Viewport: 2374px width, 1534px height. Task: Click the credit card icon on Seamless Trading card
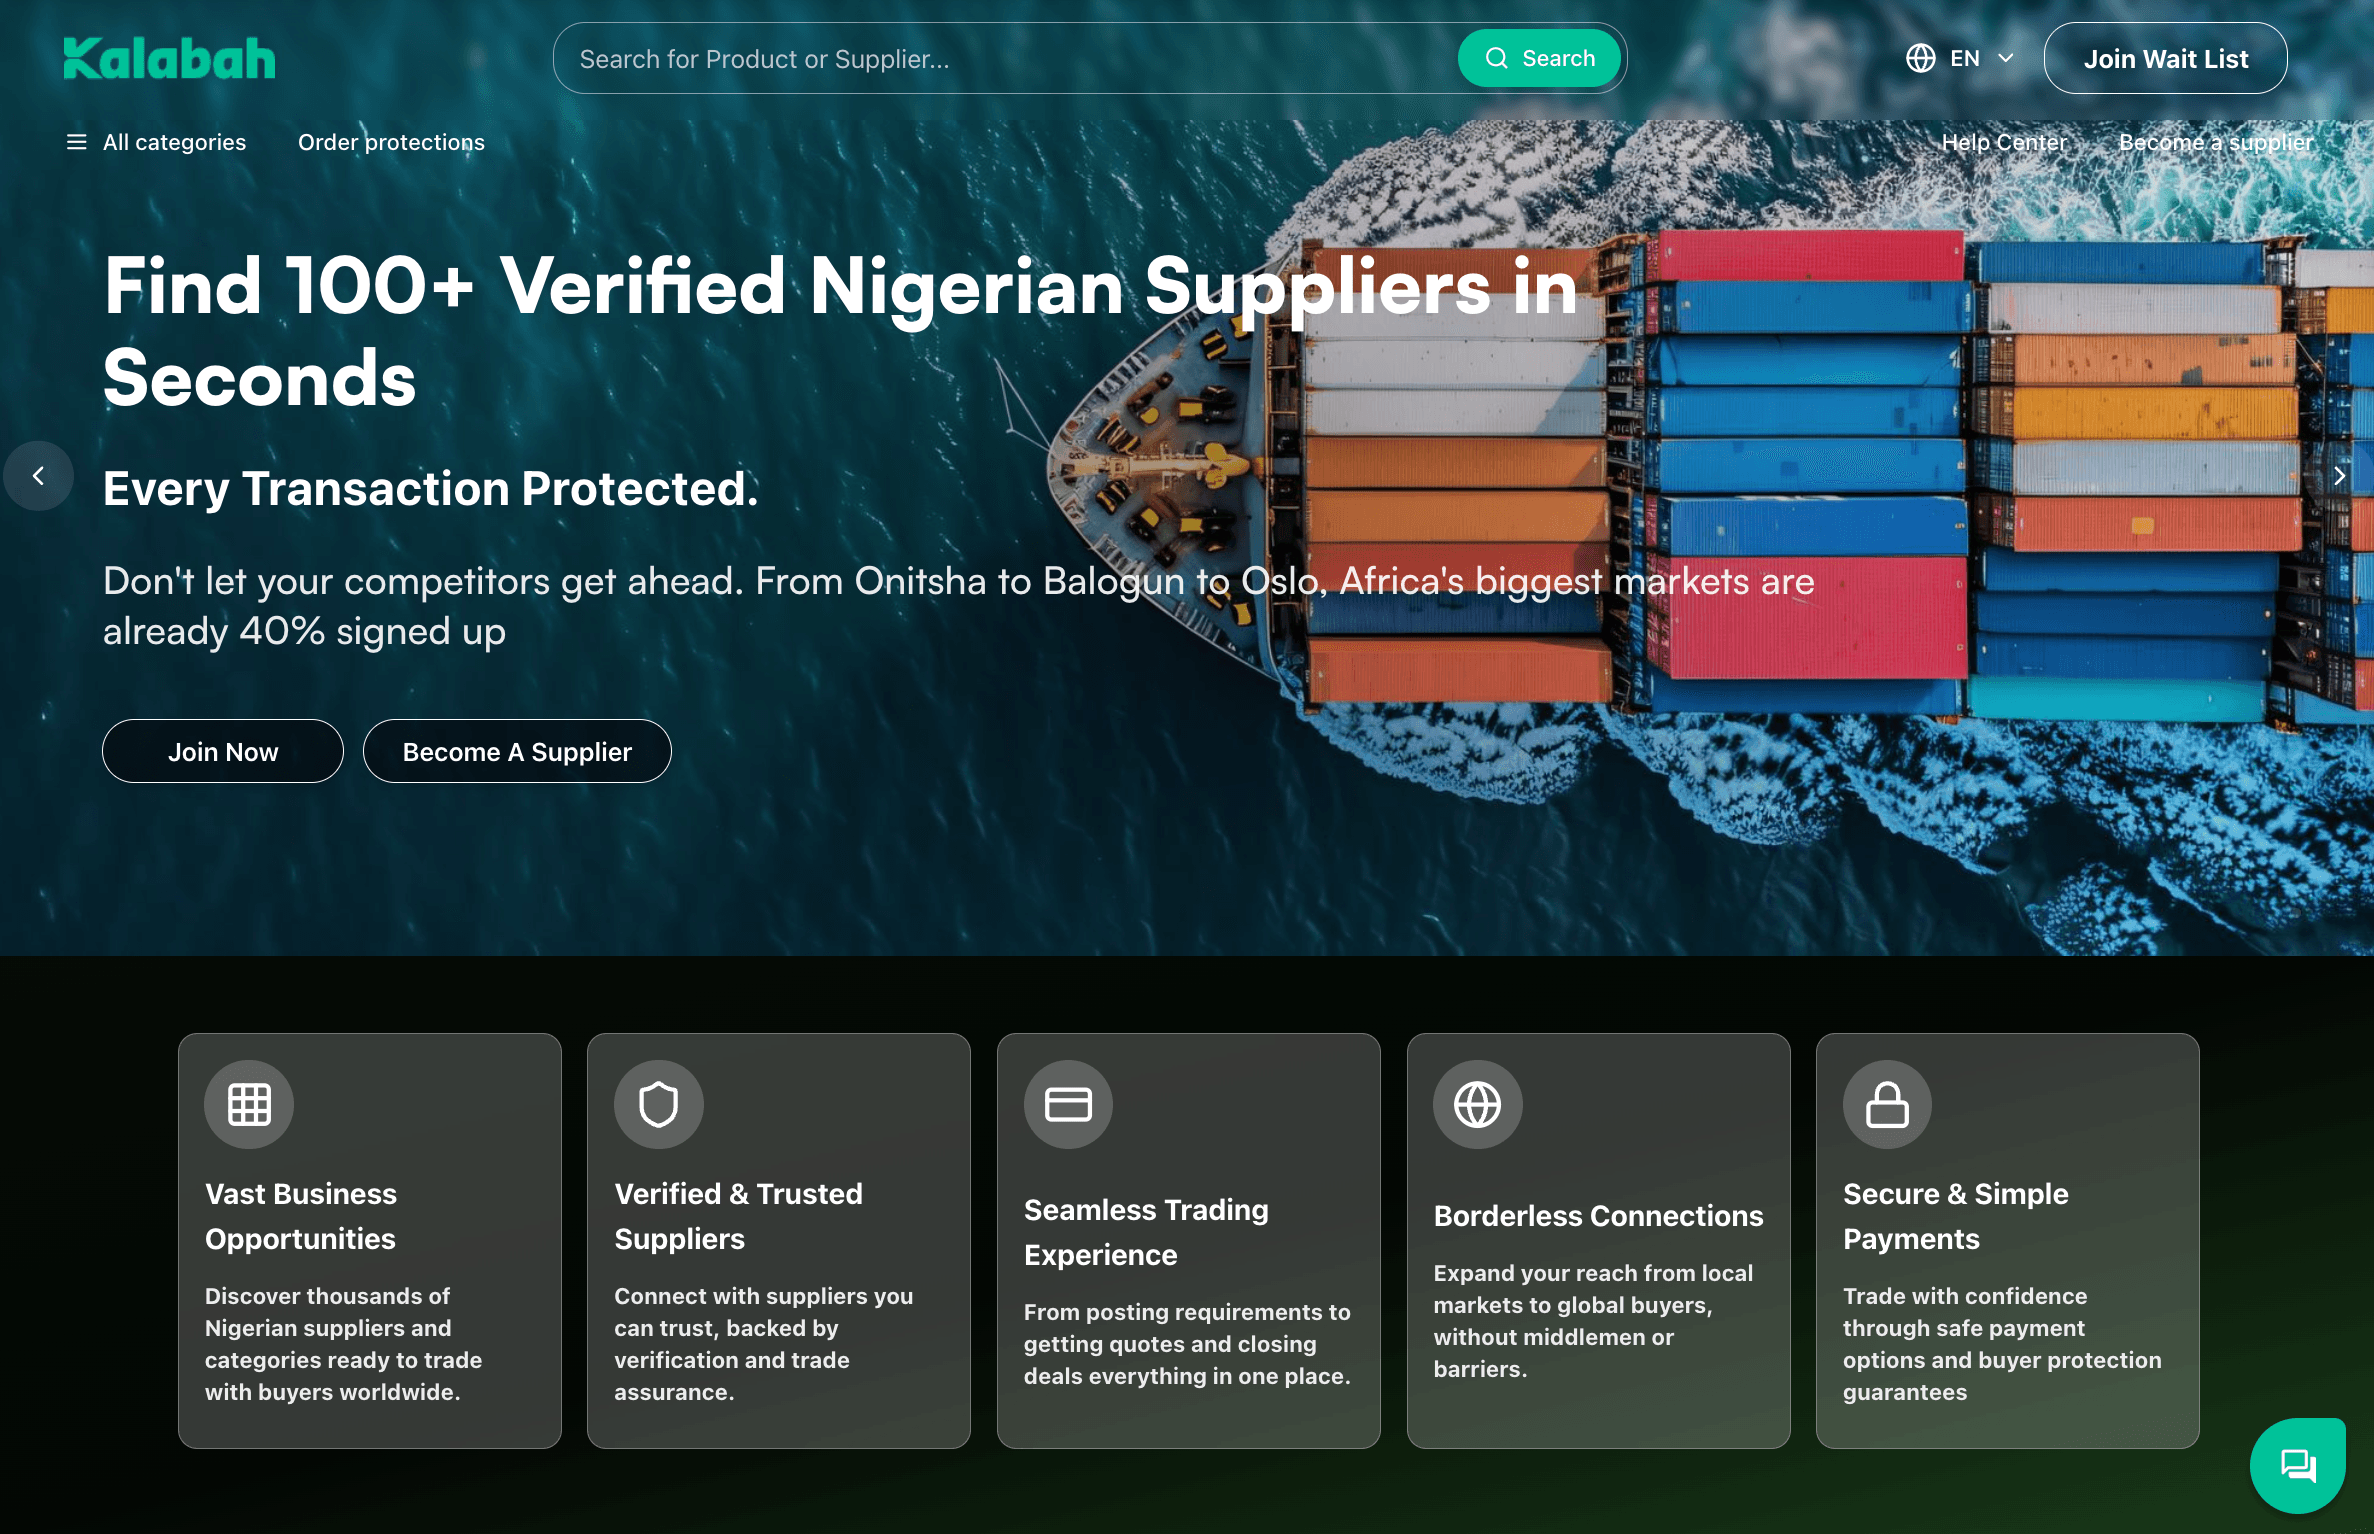(1068, 1104)
